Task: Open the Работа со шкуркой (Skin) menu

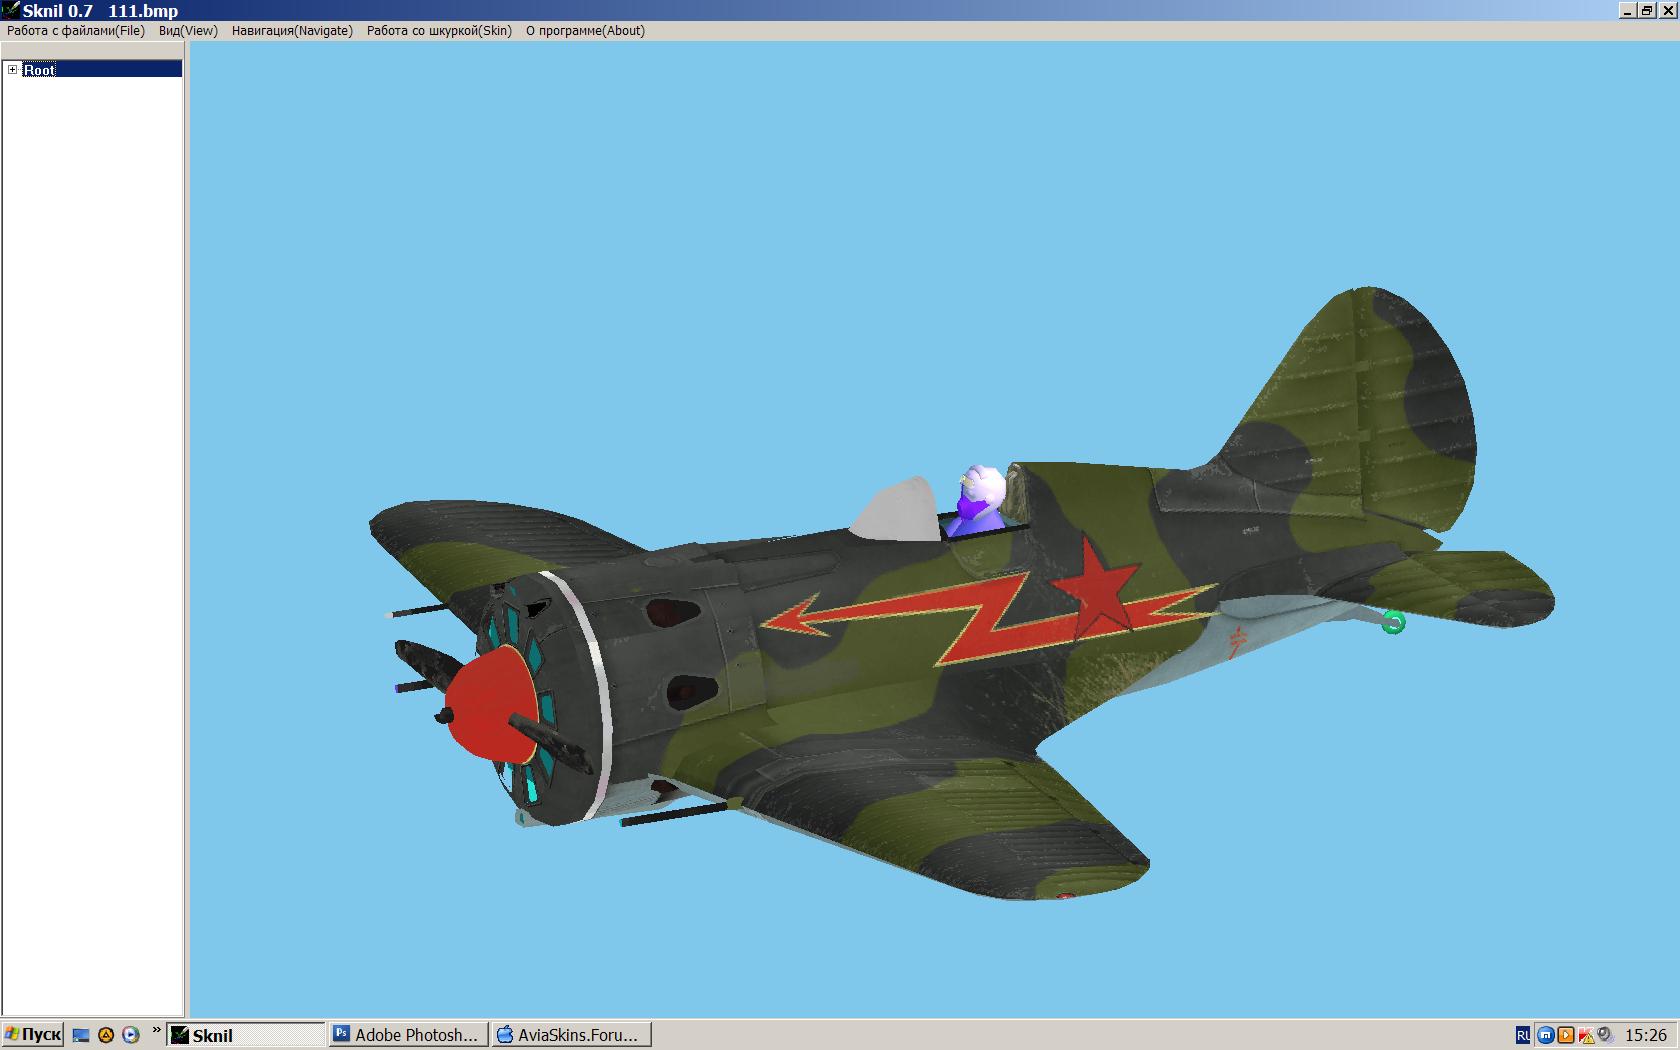Action: click(x=439, y=31)
